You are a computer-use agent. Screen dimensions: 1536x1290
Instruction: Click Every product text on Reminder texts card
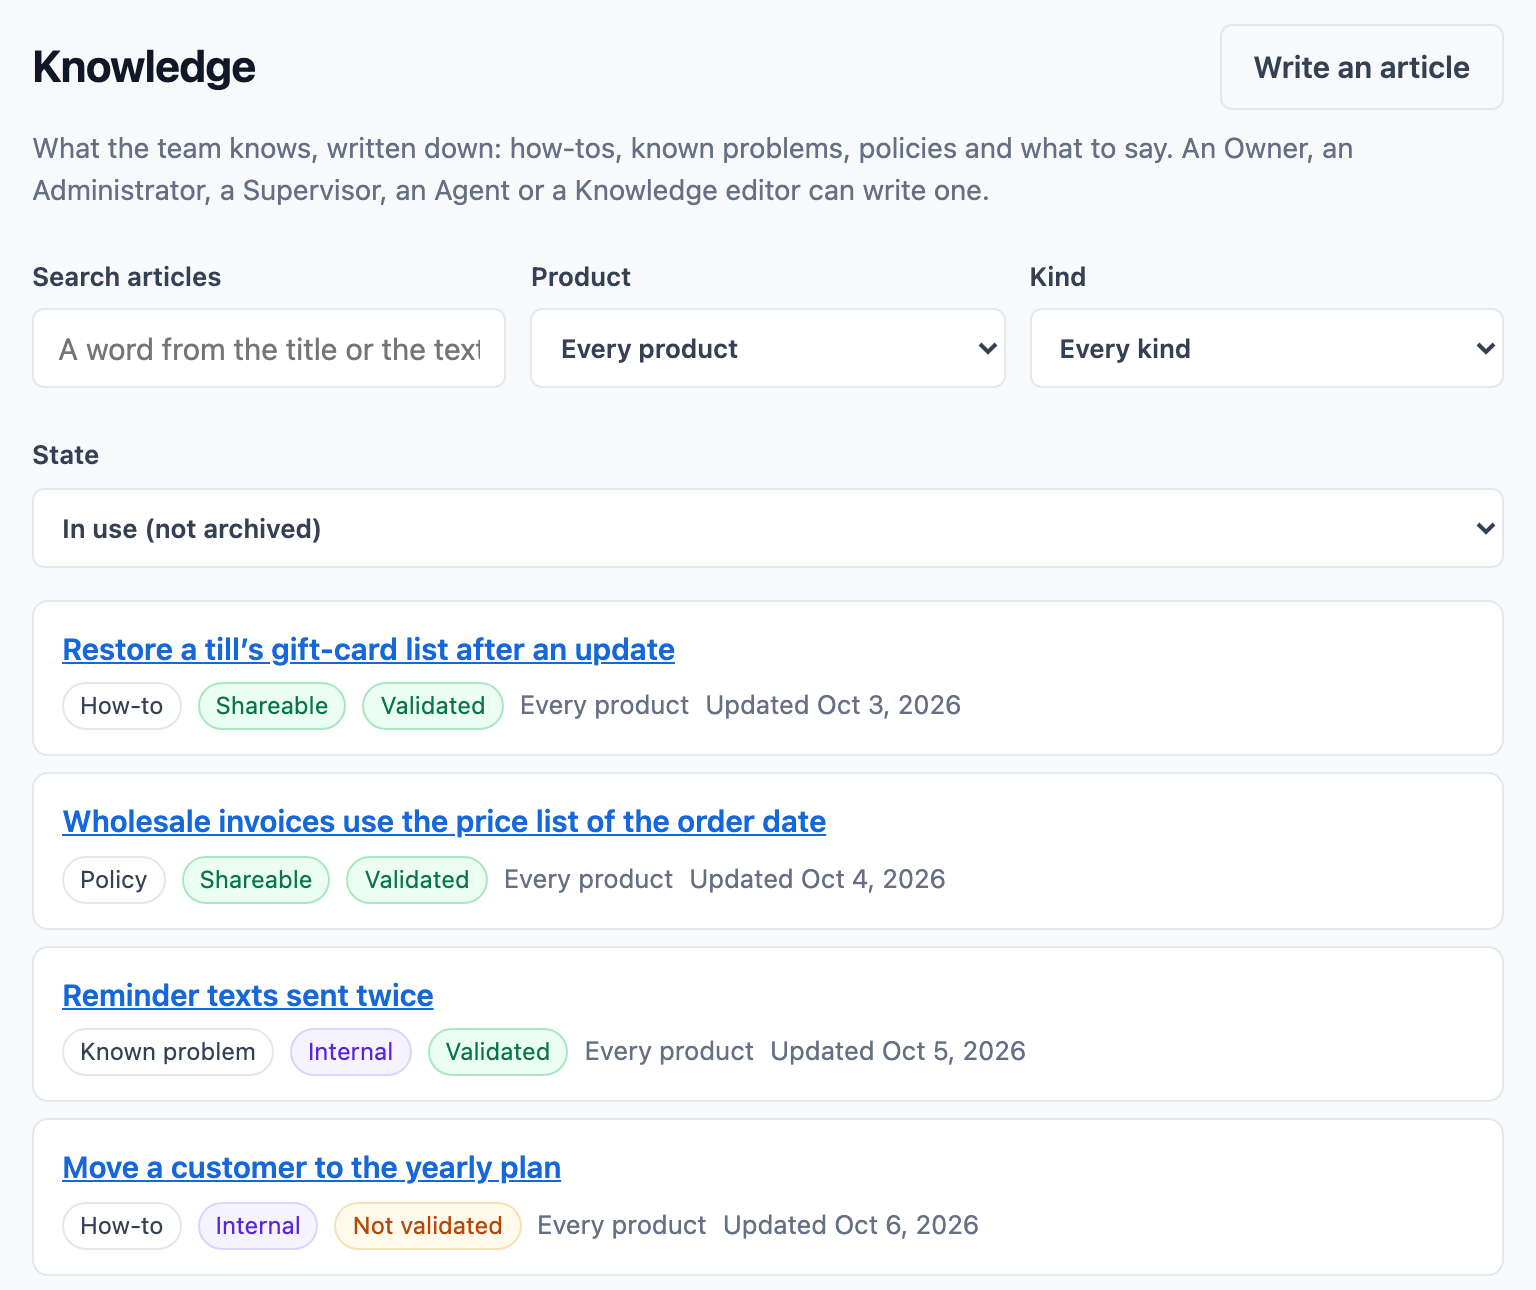669,1052
